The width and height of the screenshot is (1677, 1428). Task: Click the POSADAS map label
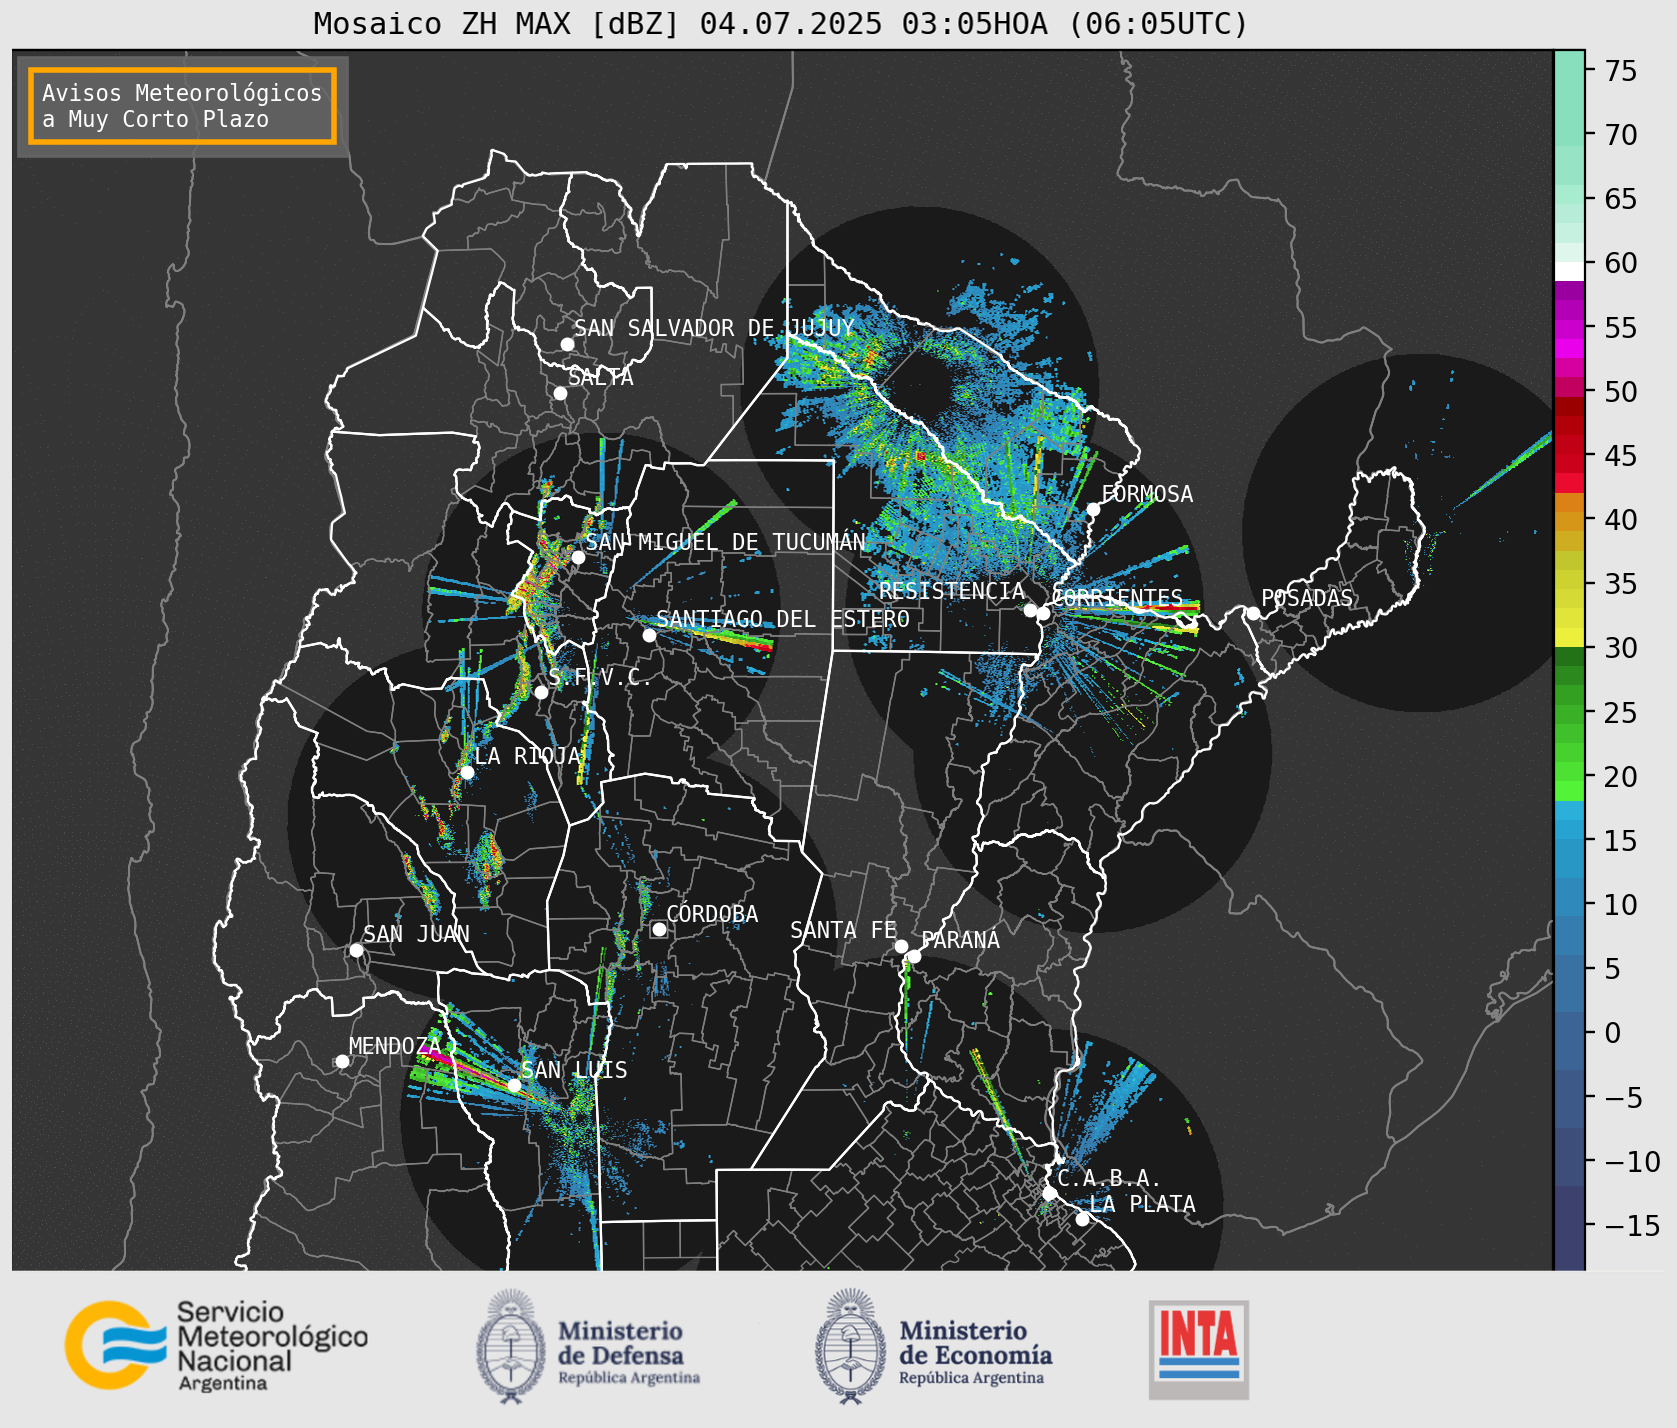[x=1307, y=598]
